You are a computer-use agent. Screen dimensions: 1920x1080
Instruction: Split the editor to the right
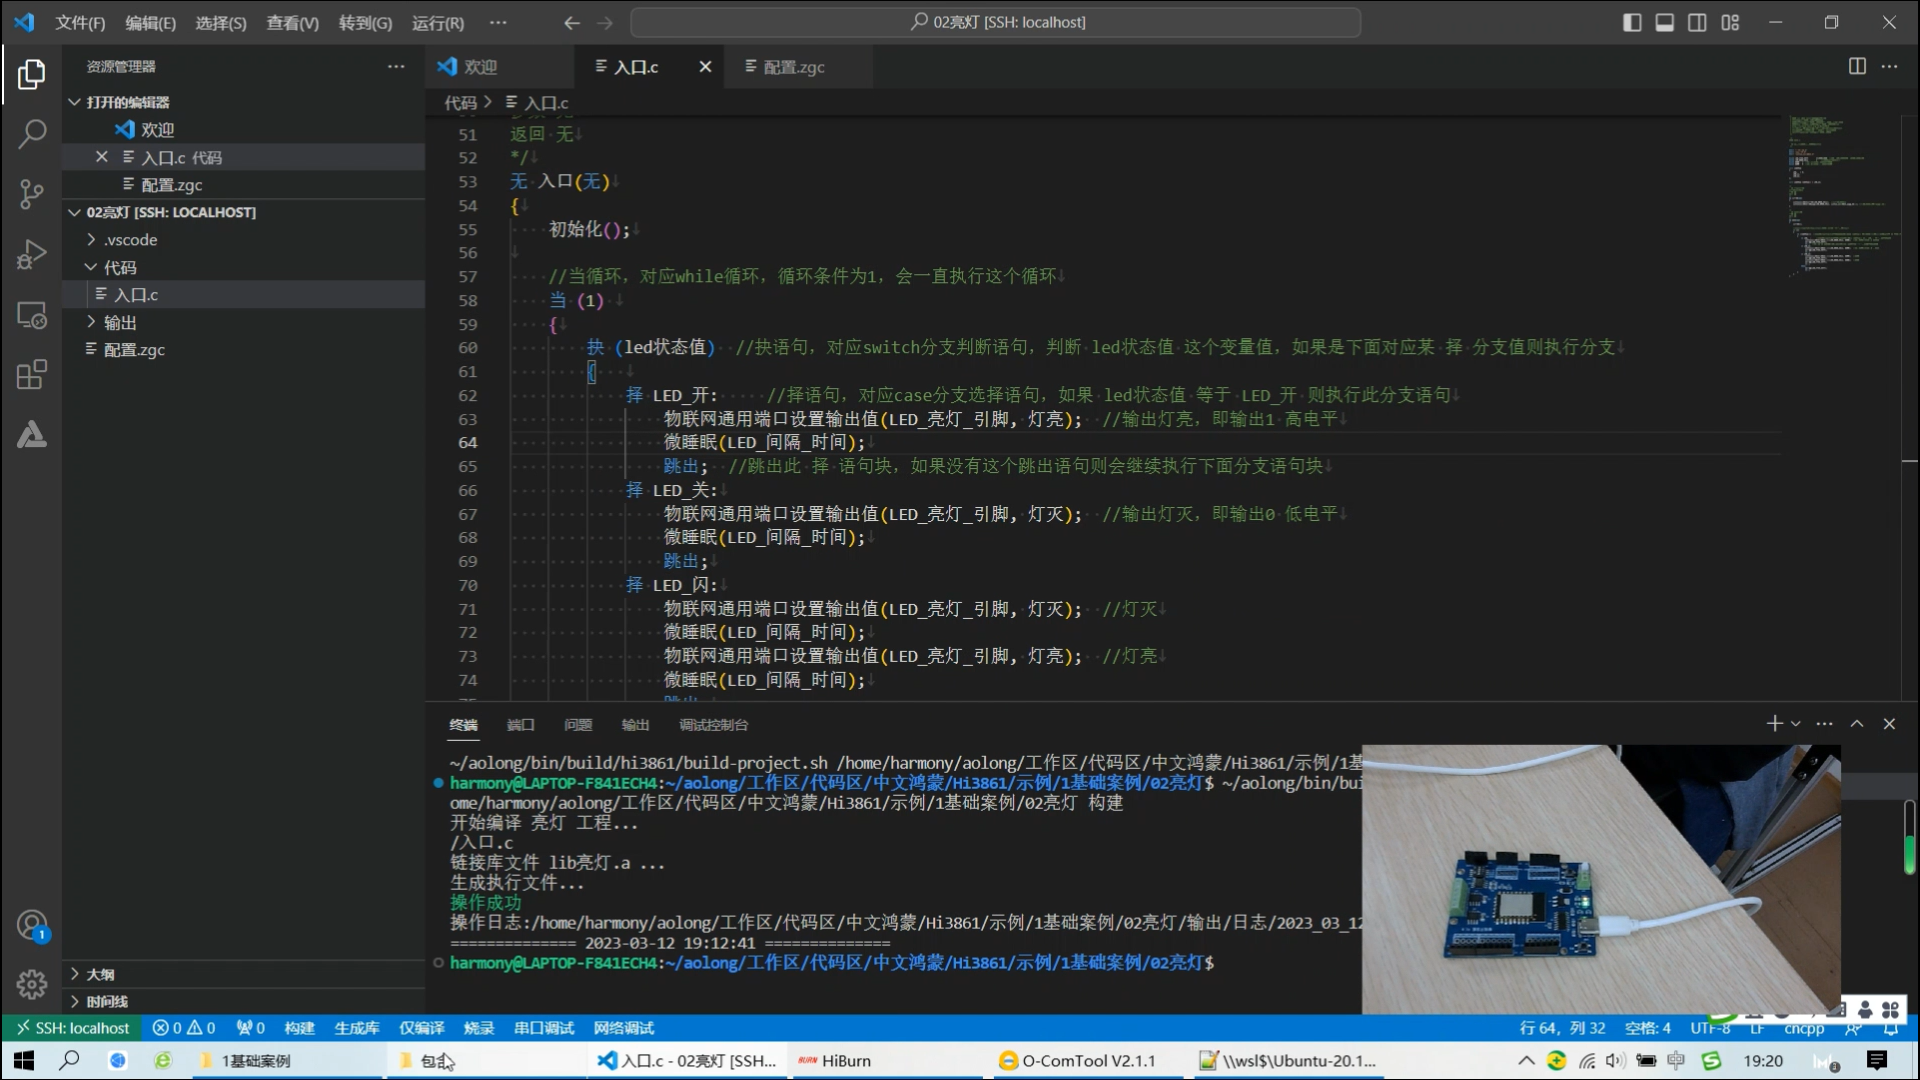click(1857, 66)
